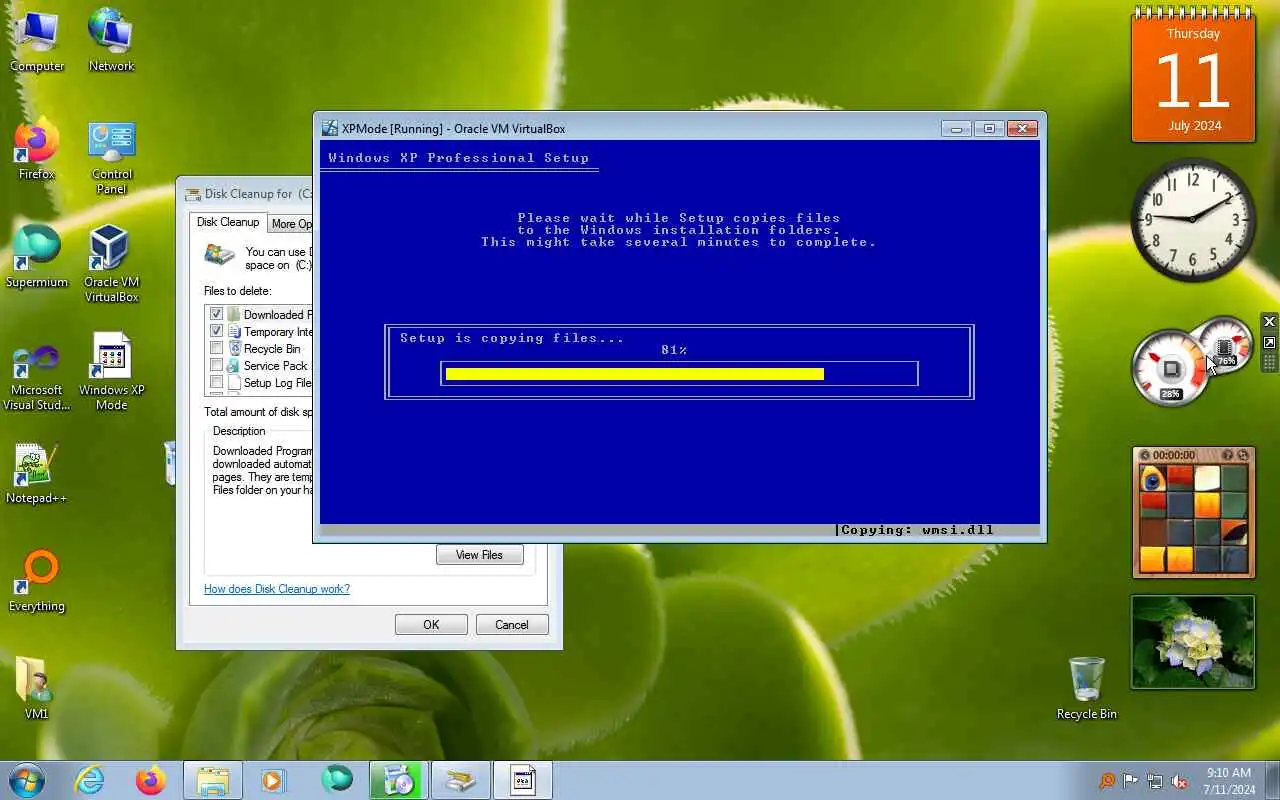Select the Oracle VM VirtualBox desktop shortcut
This screenshot has height=800, width=1280.
click(111, 264)
